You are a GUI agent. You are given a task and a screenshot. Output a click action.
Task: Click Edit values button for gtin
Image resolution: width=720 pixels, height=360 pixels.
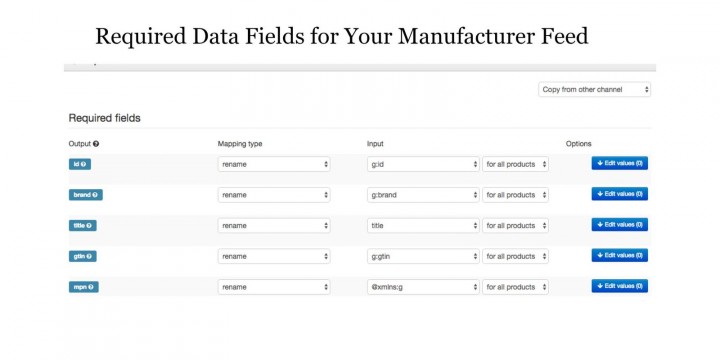pos(619,255)
